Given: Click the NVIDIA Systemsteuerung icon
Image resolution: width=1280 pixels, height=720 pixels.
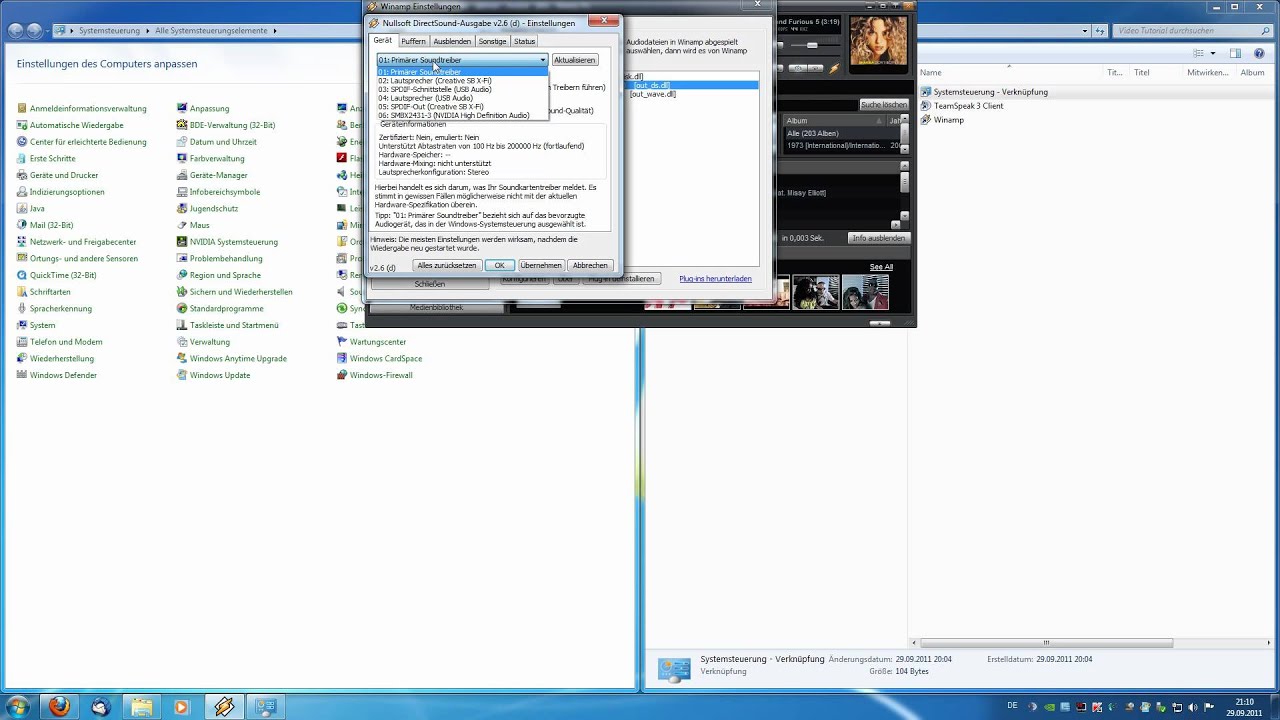Looking at the screenshot, I should coord(182,242).
